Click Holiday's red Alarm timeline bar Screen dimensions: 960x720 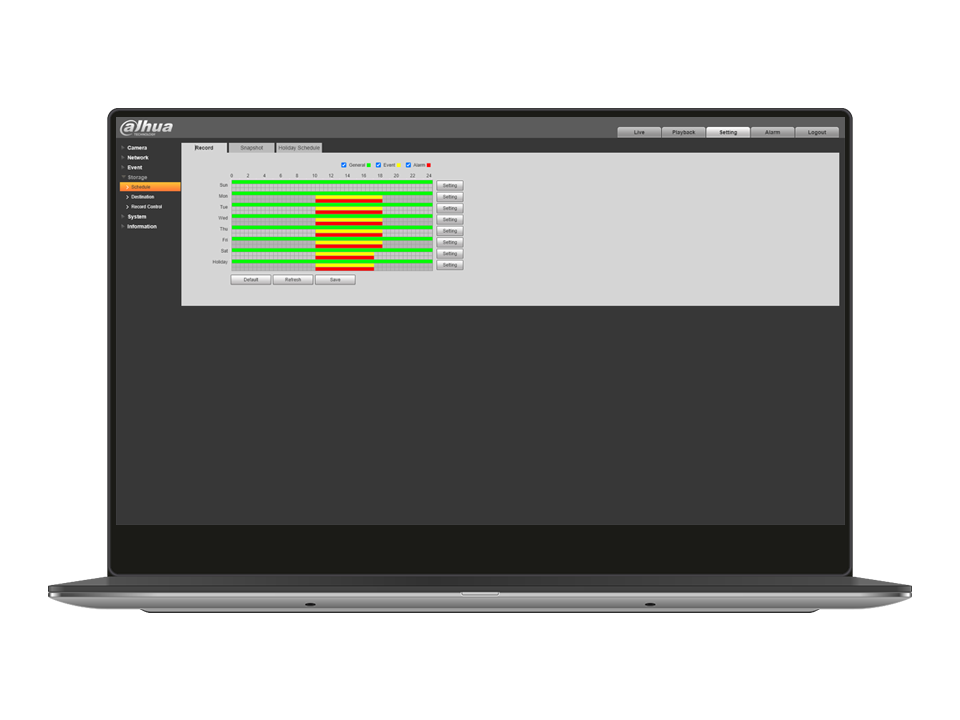click(345, 269)
